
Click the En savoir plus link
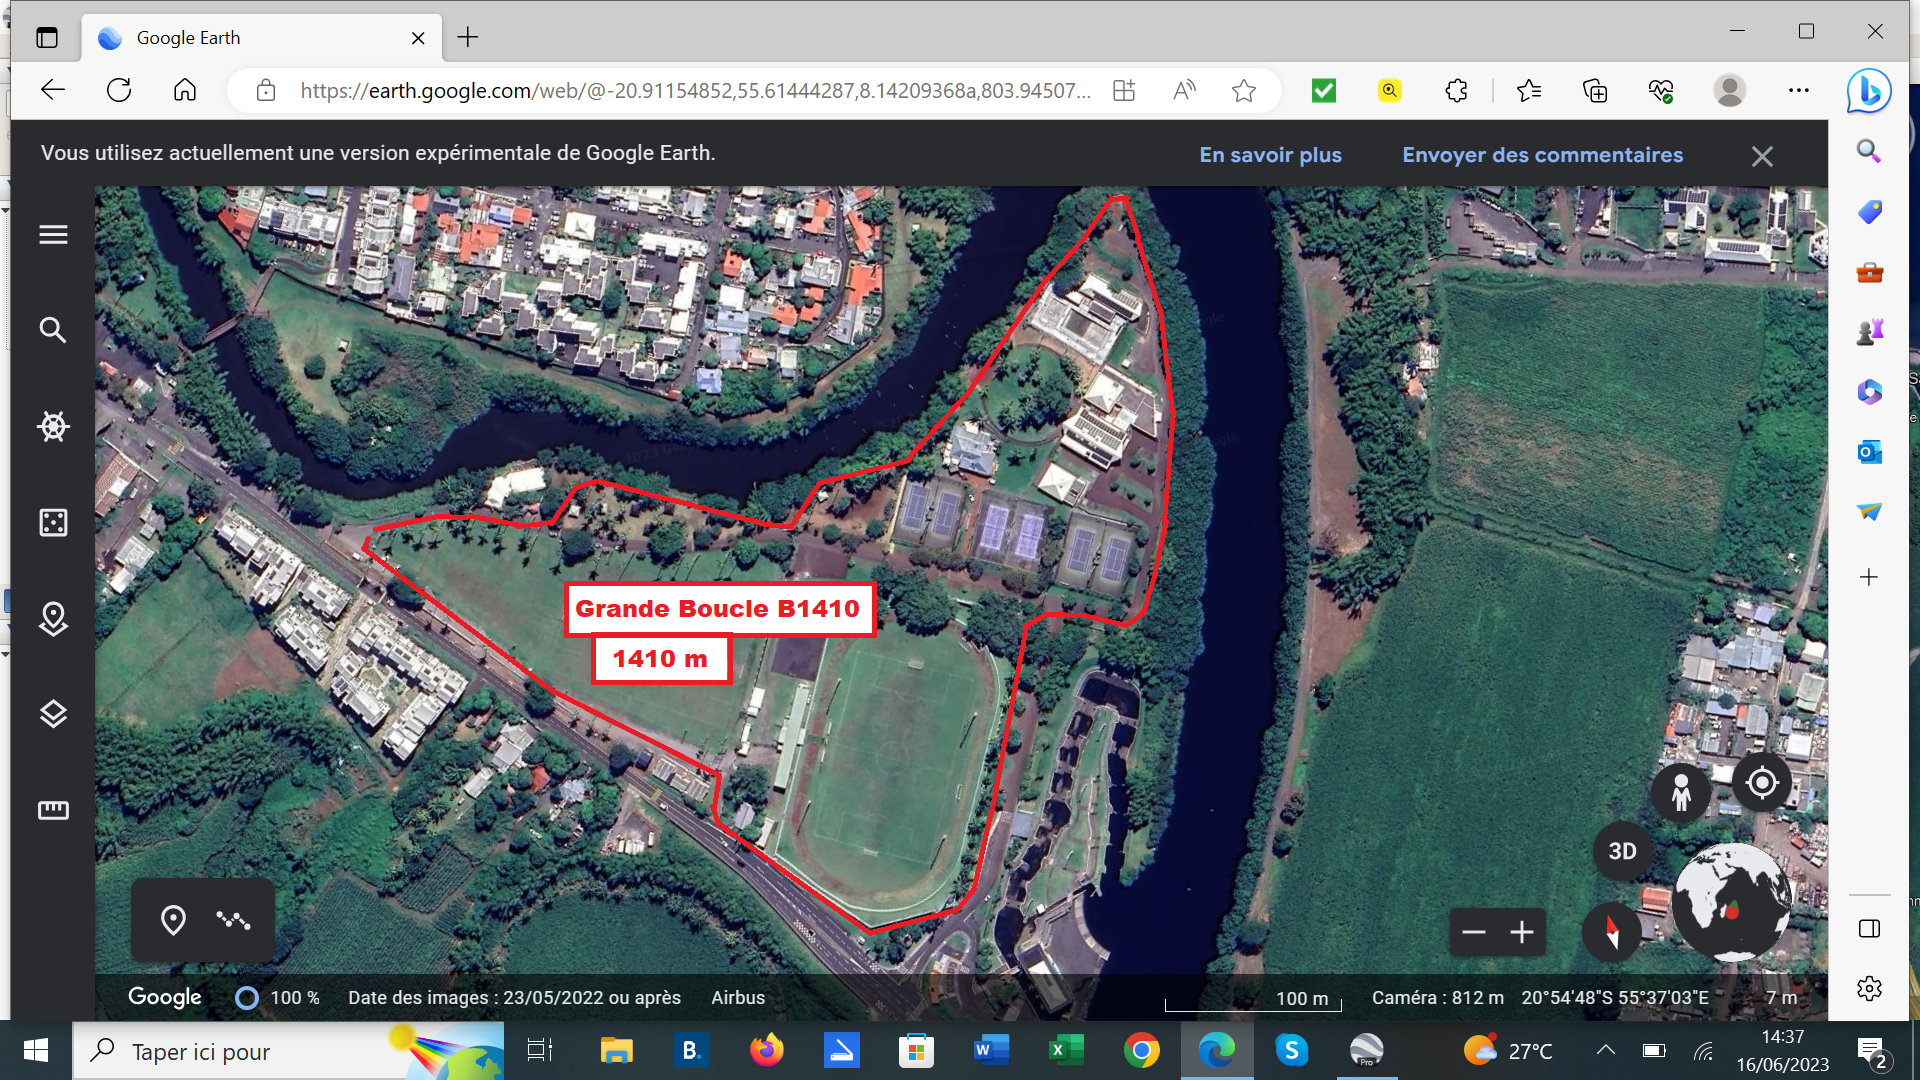click(x=1270, y=155)
